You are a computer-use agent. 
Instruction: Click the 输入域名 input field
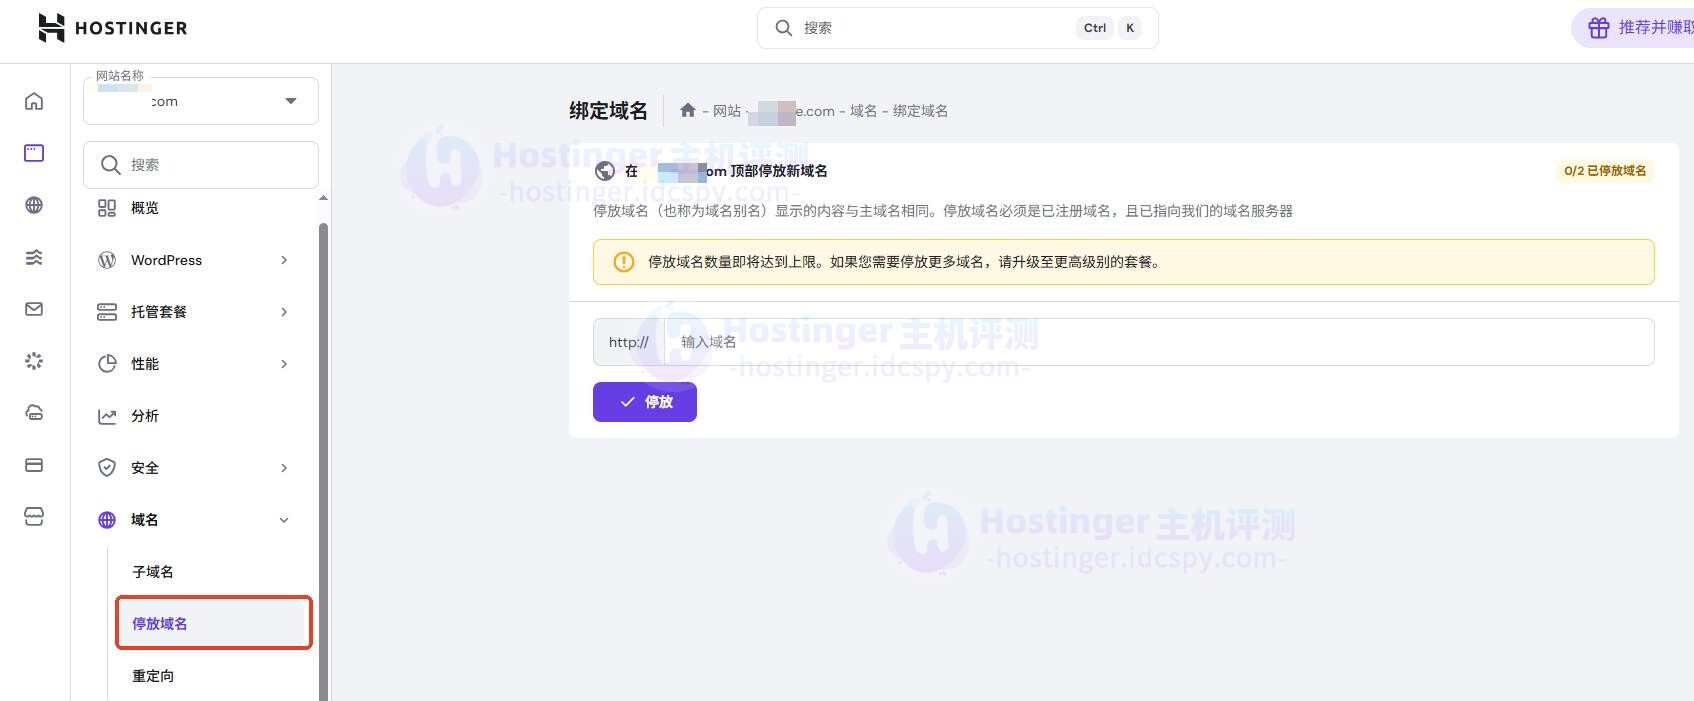1158,342
